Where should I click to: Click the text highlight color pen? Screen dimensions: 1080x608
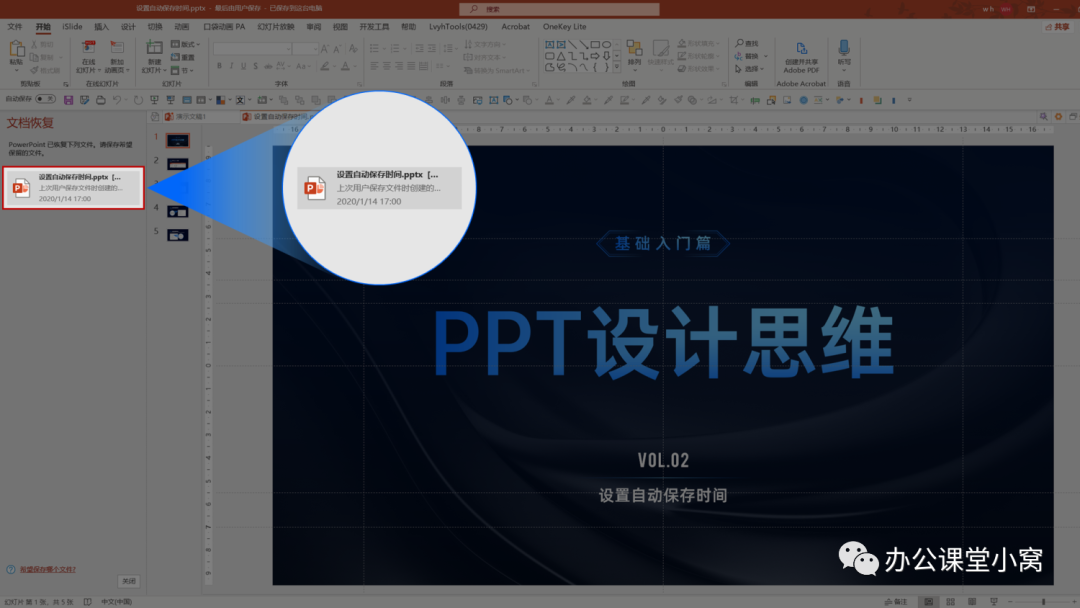(x=326, y=66)
